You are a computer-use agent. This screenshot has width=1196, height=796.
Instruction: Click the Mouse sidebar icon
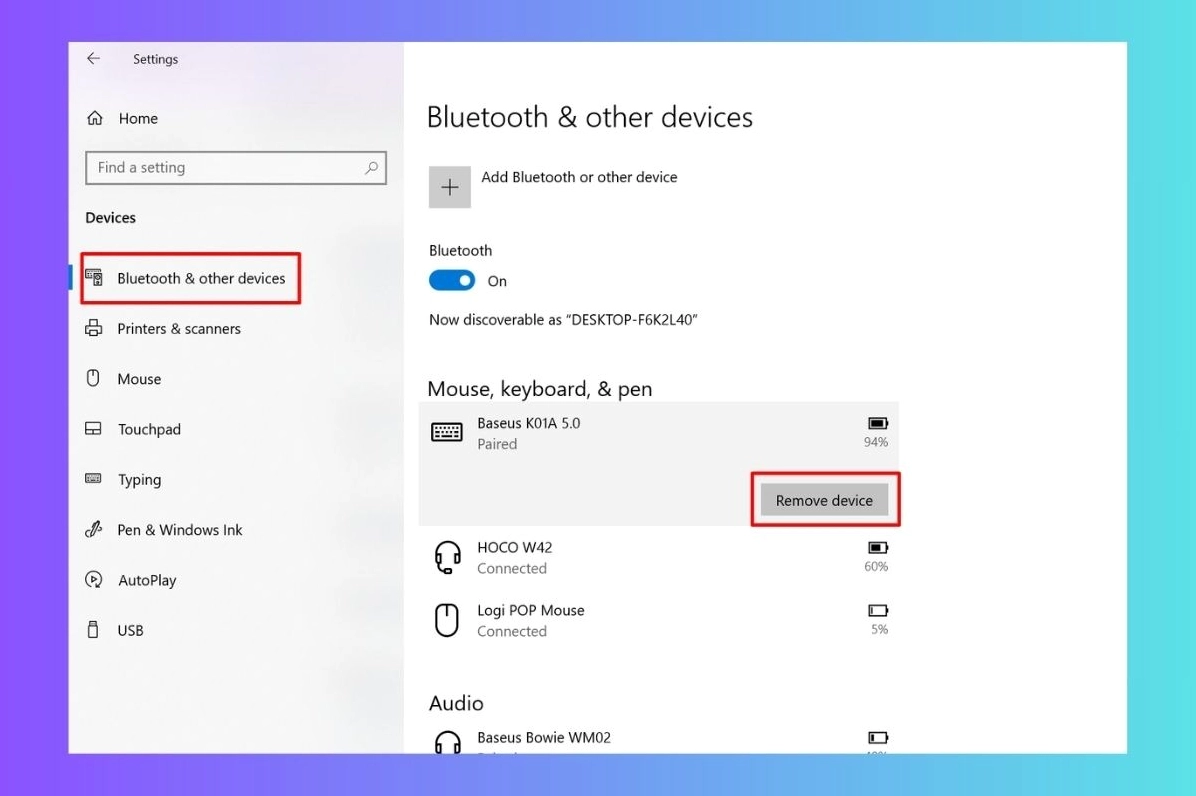click(94, 378)
